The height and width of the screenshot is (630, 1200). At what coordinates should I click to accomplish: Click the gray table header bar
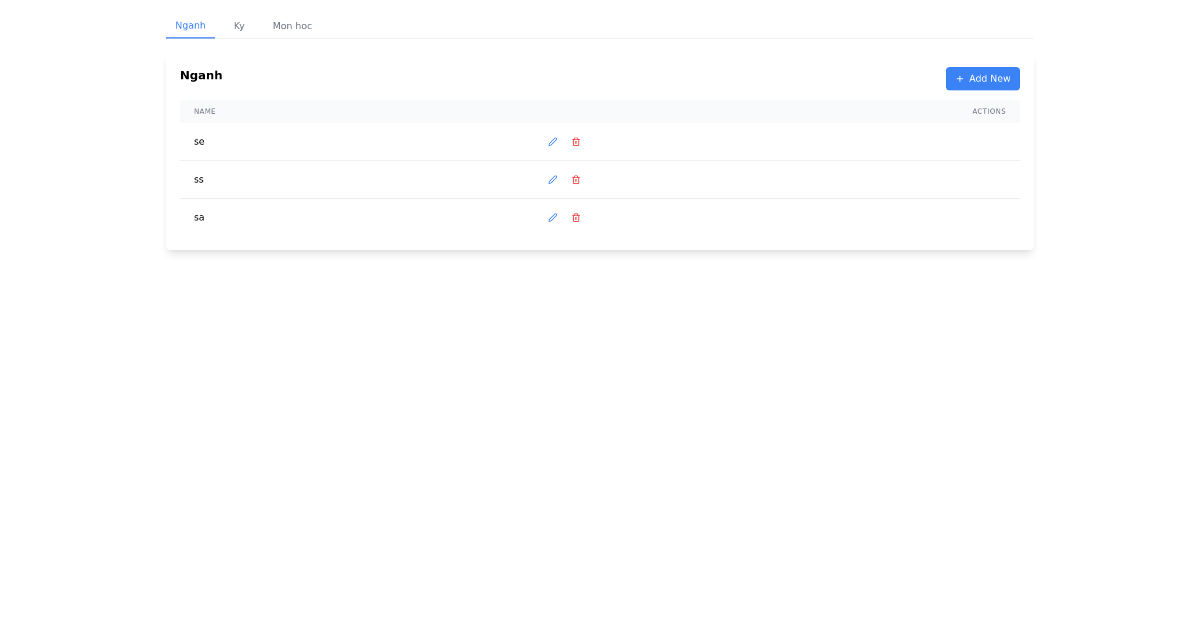coord(599,111)
